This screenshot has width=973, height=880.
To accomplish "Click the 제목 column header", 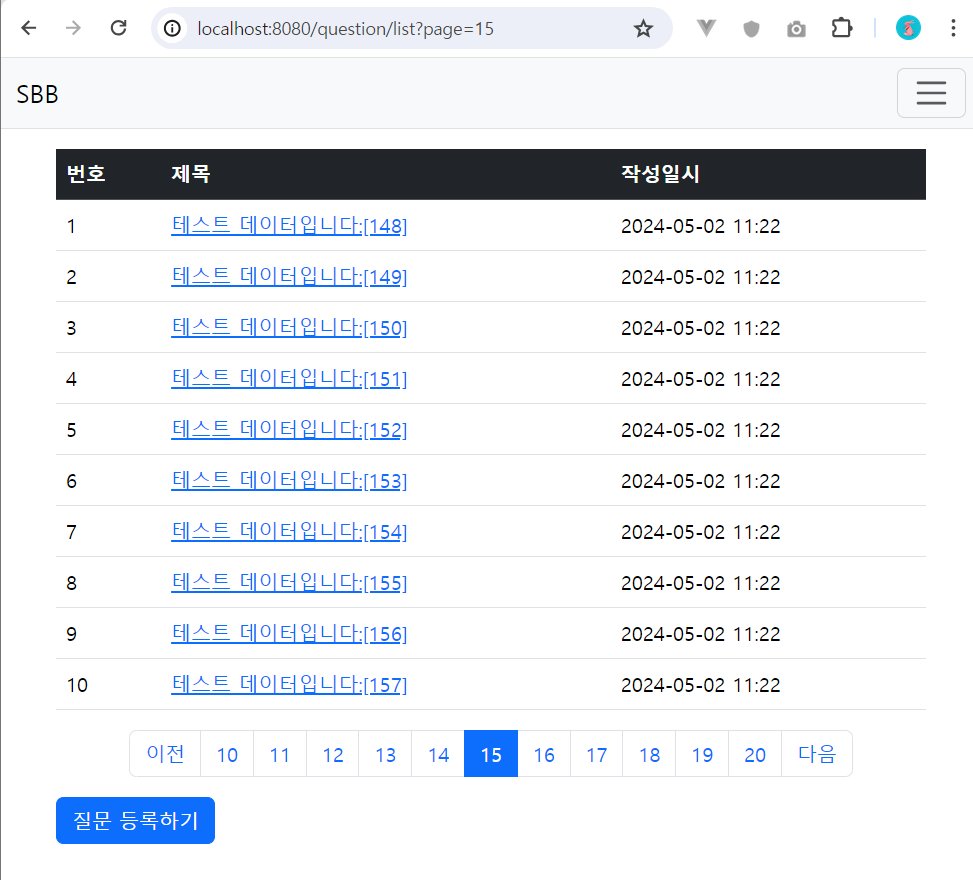I will (191, 174).
